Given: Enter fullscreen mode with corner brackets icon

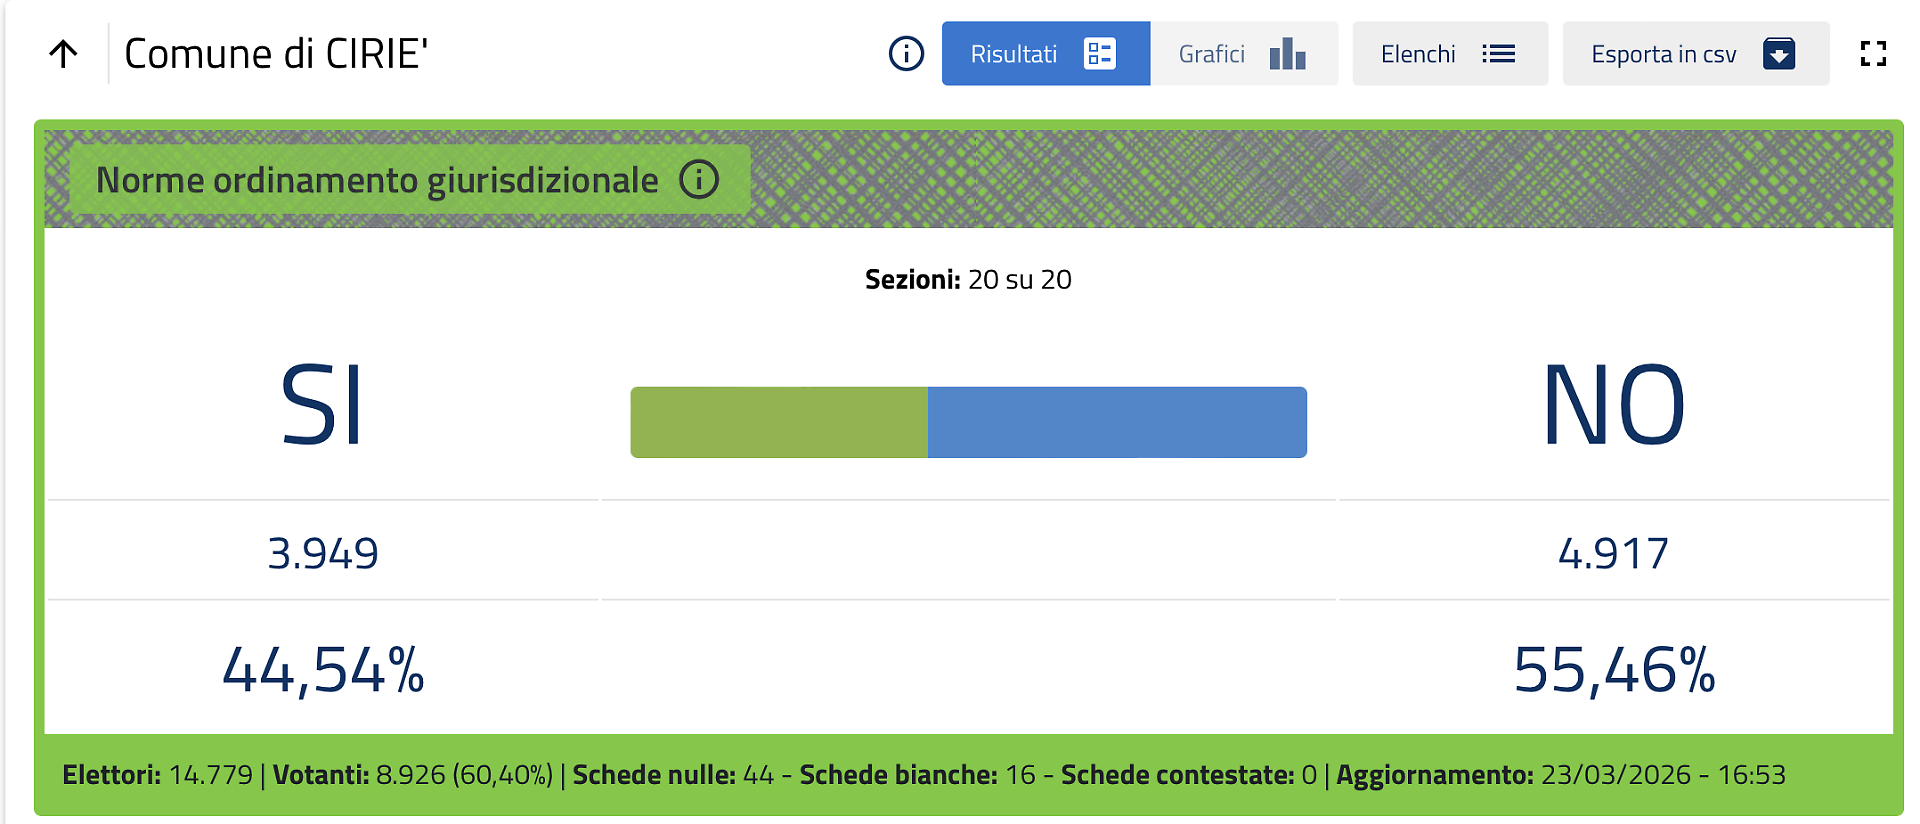Looking at the screenshot, I should pos(1873,54).
